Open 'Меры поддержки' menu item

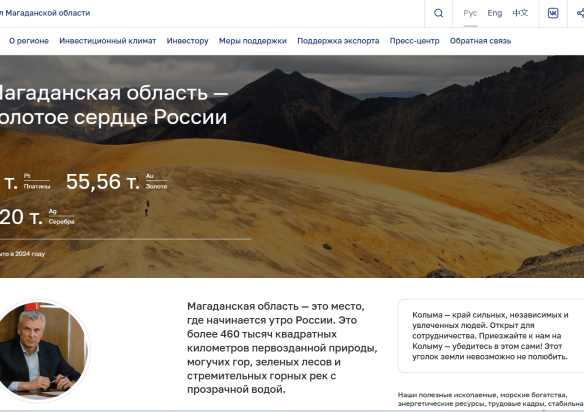(253, 41)
